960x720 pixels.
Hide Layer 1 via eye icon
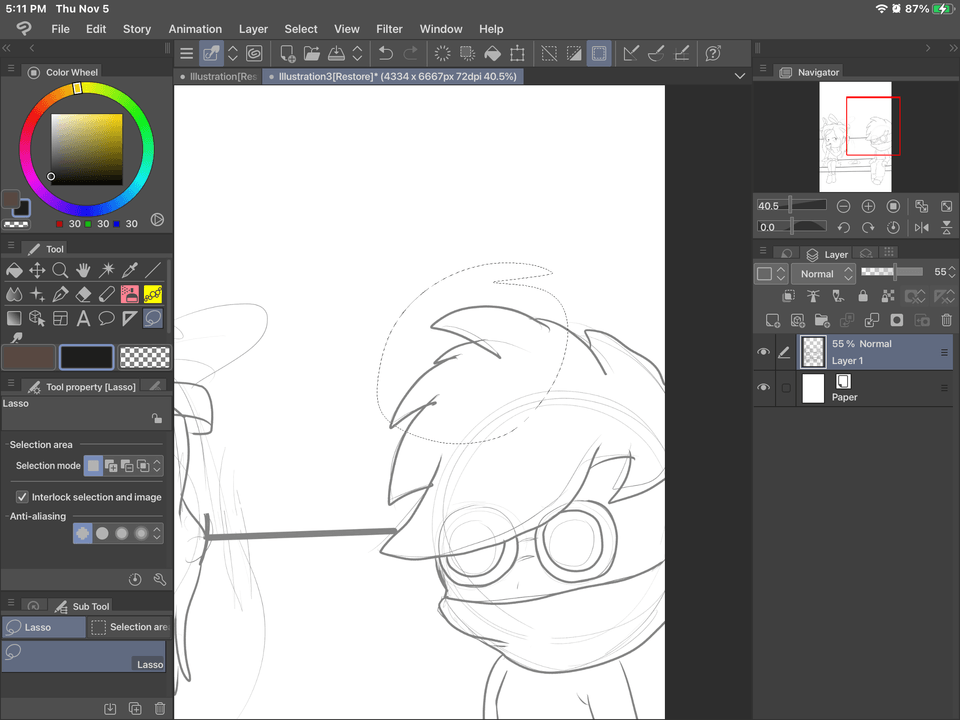[763, 352]
